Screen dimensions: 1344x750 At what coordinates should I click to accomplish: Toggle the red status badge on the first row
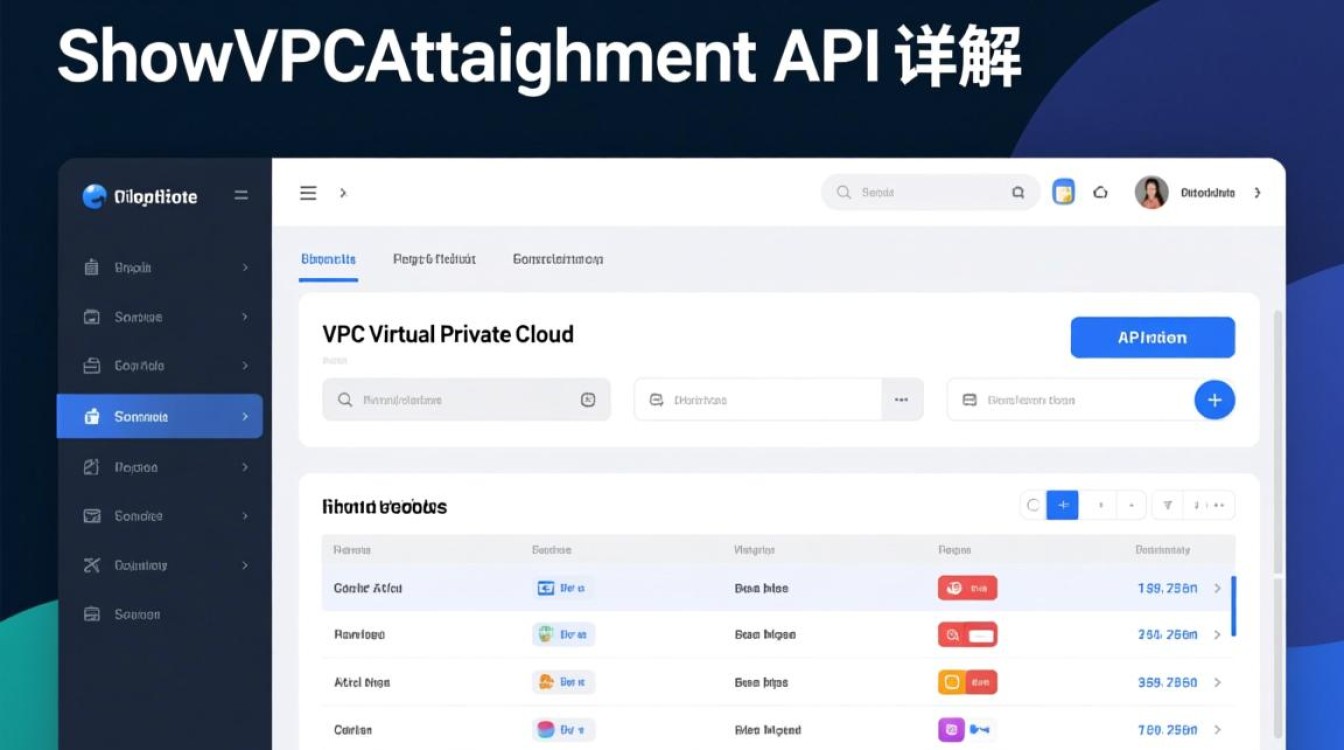(967, 588)
